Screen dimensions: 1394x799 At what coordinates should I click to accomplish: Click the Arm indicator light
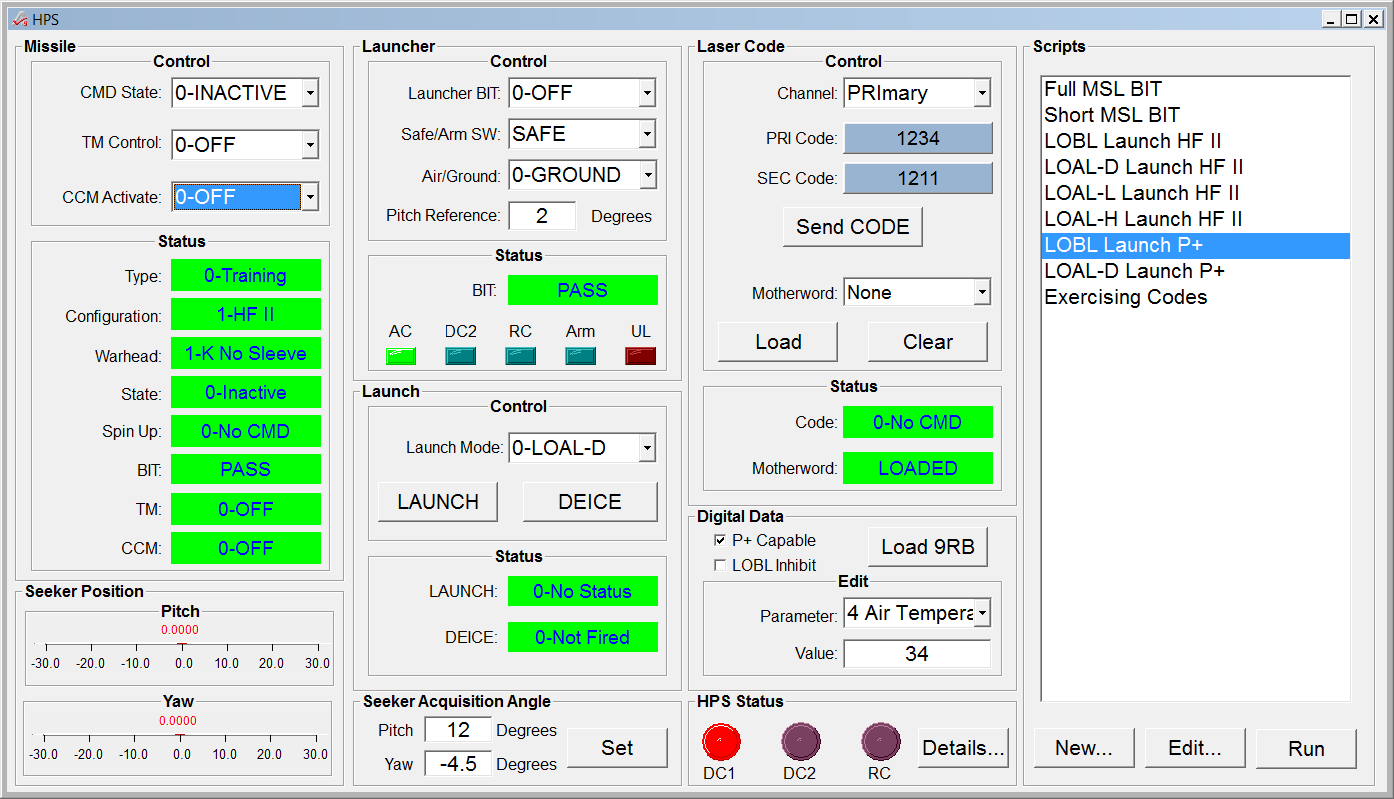click(x=580, y=355)
